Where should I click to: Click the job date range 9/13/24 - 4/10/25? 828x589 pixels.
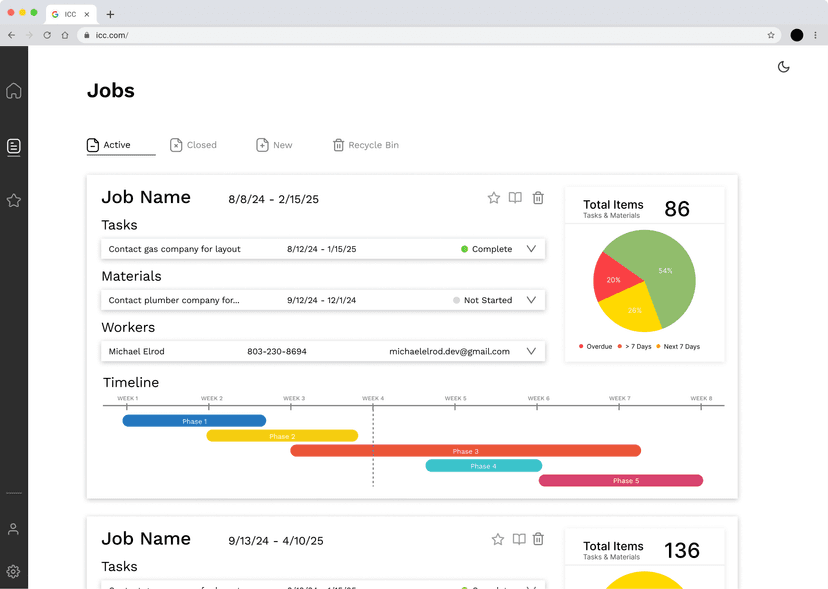point(276,541)
